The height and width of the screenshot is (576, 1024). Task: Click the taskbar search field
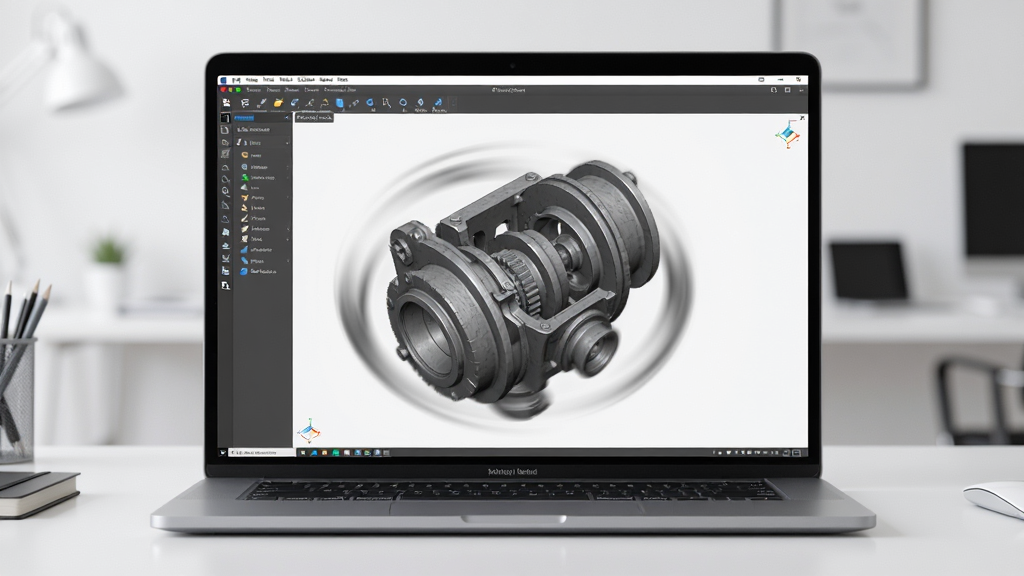pyautogui.click(x=261, y=452)
